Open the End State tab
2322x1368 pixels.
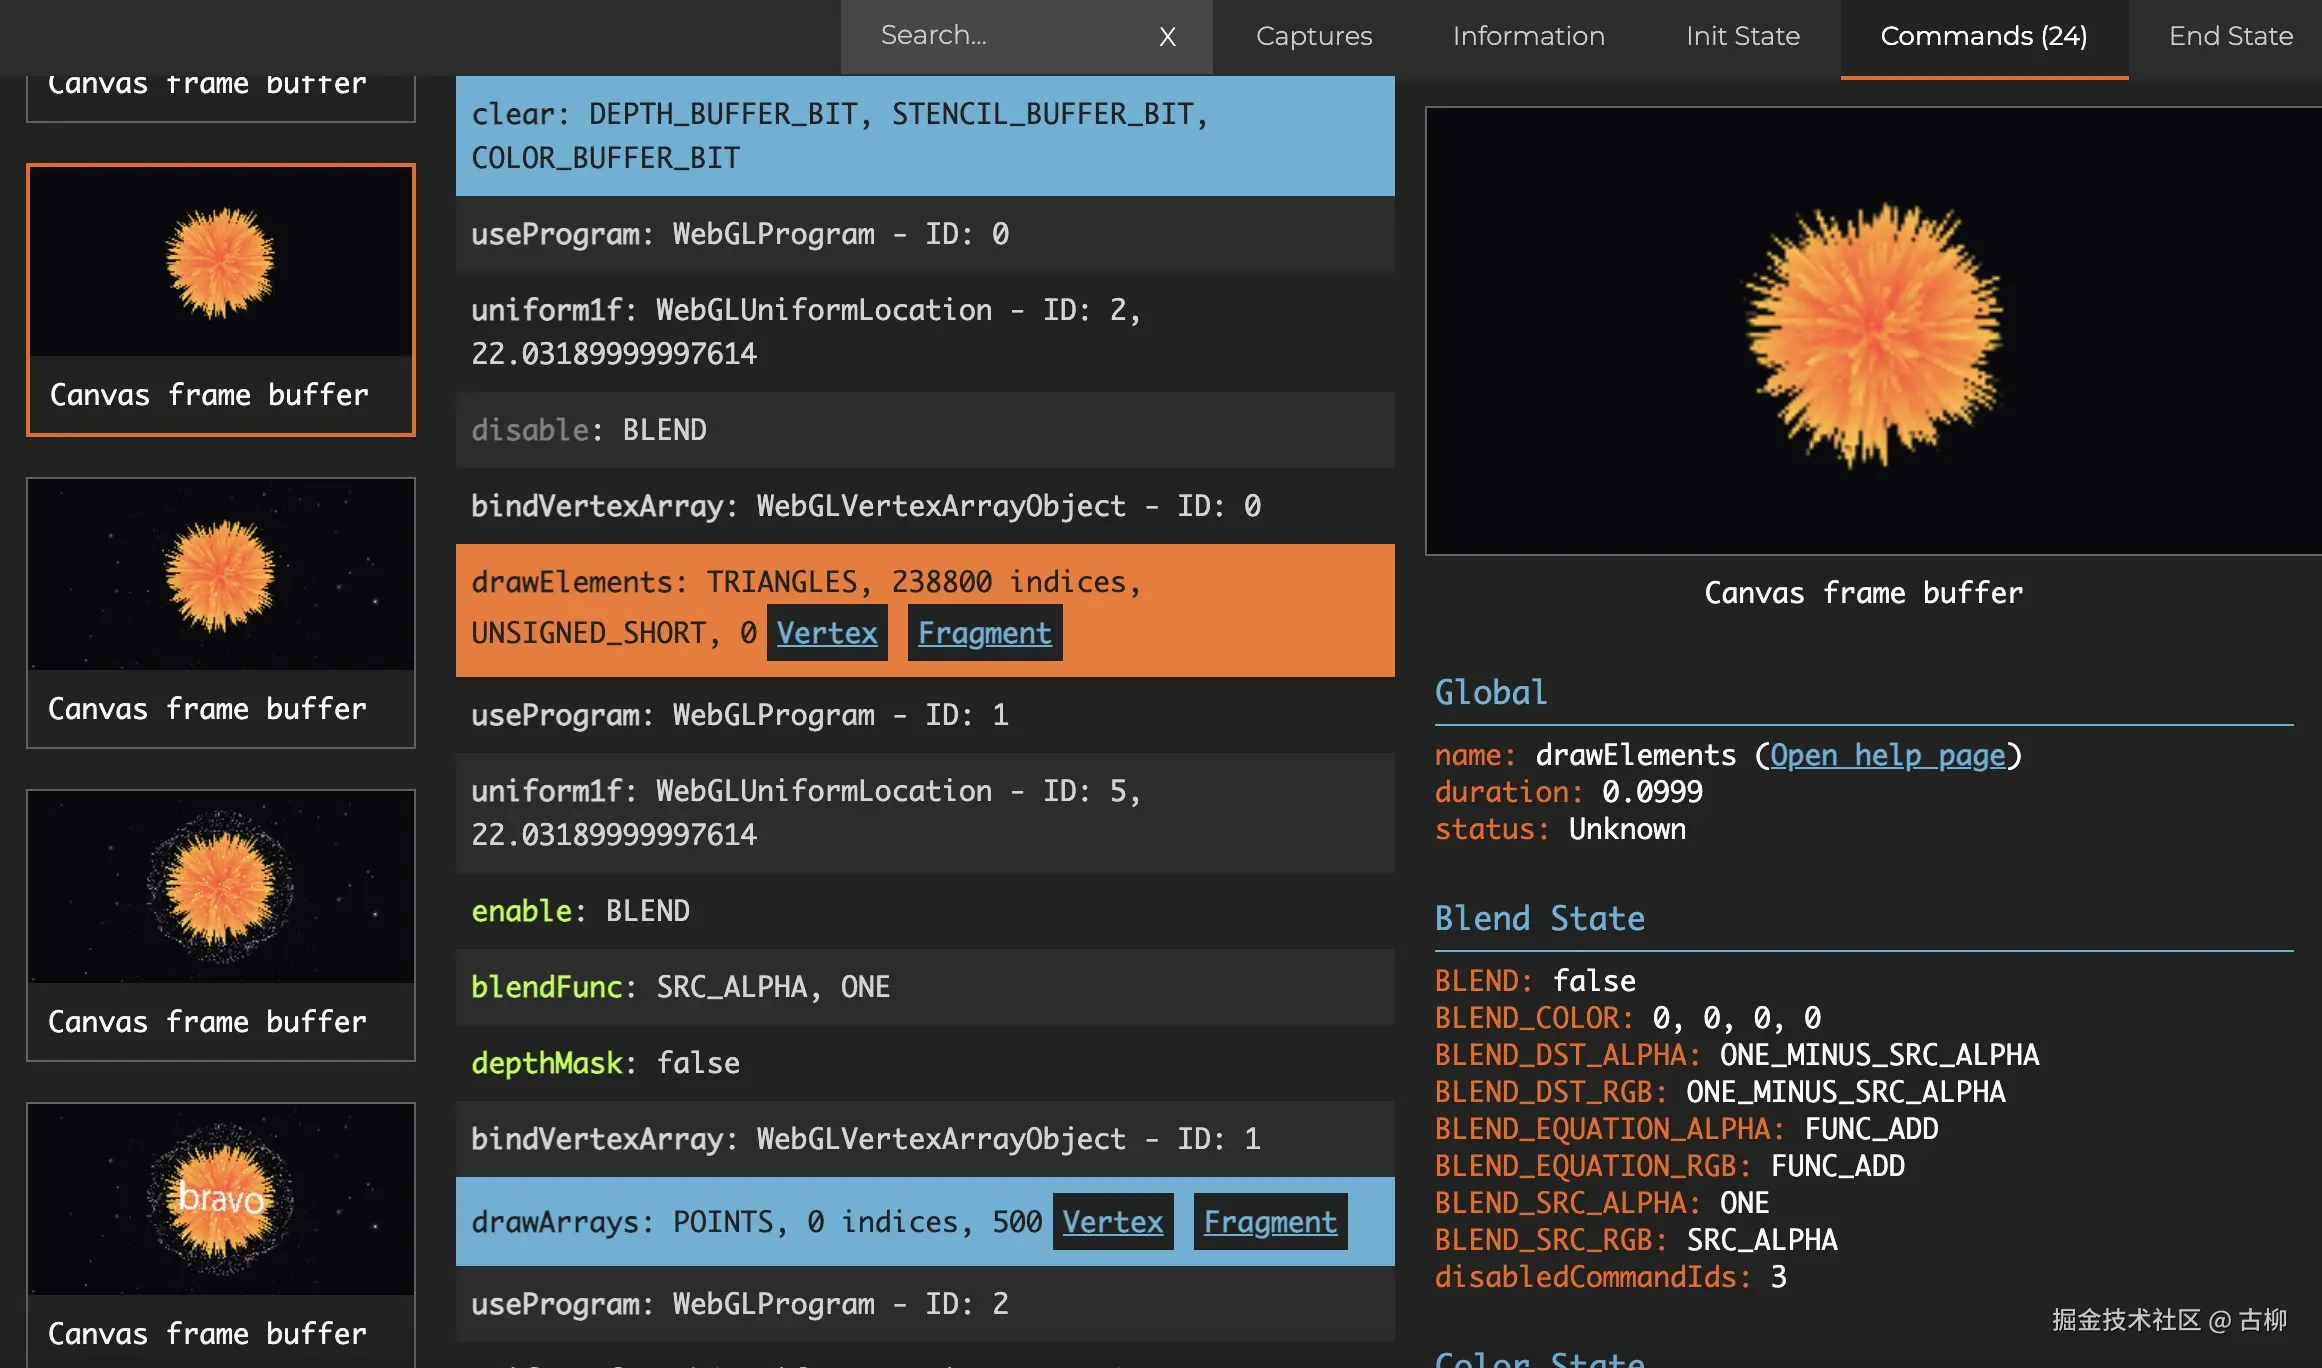coord(2230,36)
